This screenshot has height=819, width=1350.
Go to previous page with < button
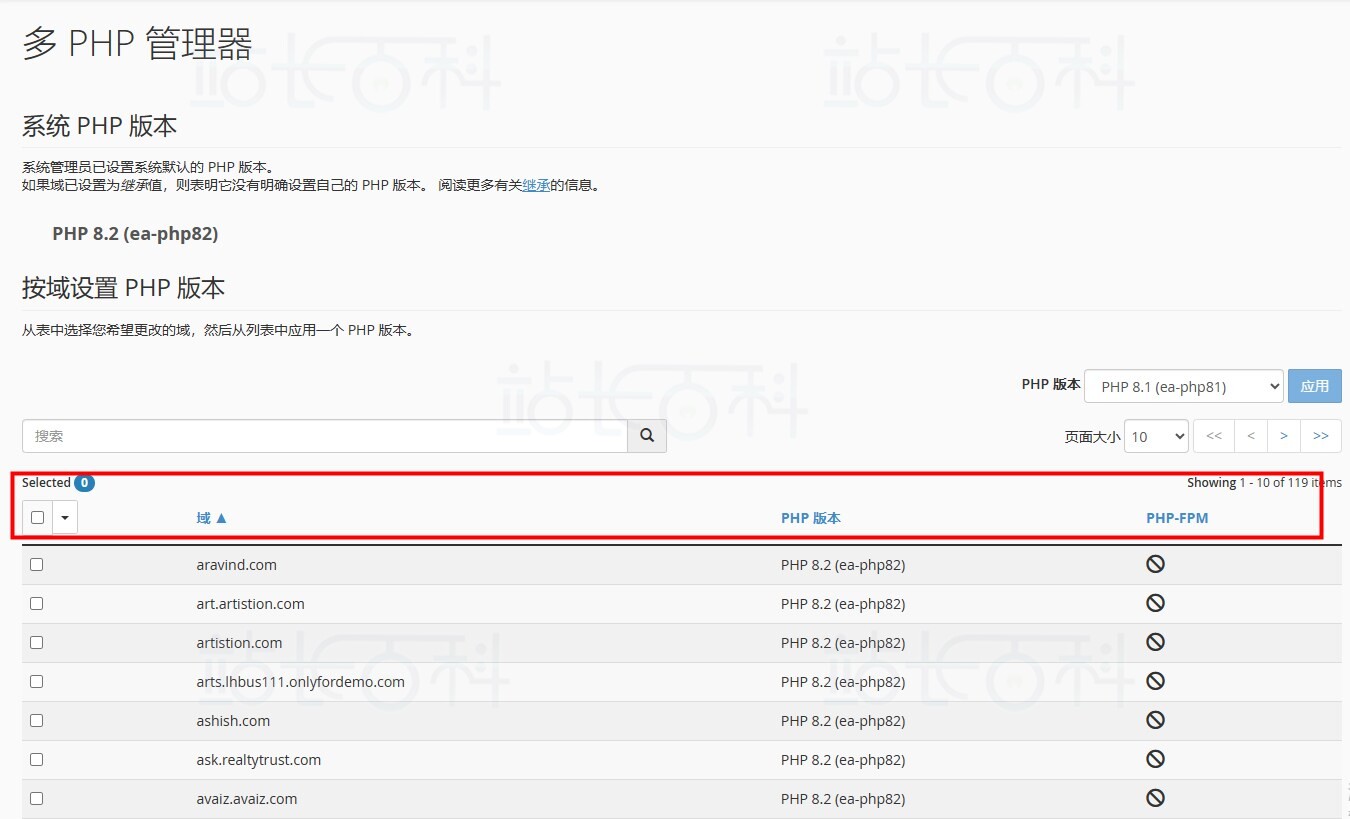point(1251,436)
